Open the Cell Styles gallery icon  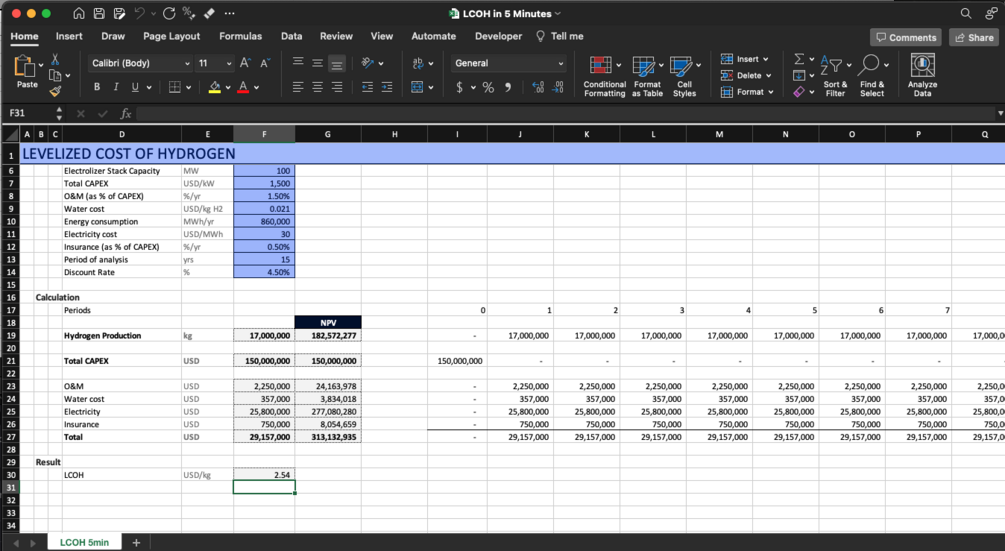[681, 66]
